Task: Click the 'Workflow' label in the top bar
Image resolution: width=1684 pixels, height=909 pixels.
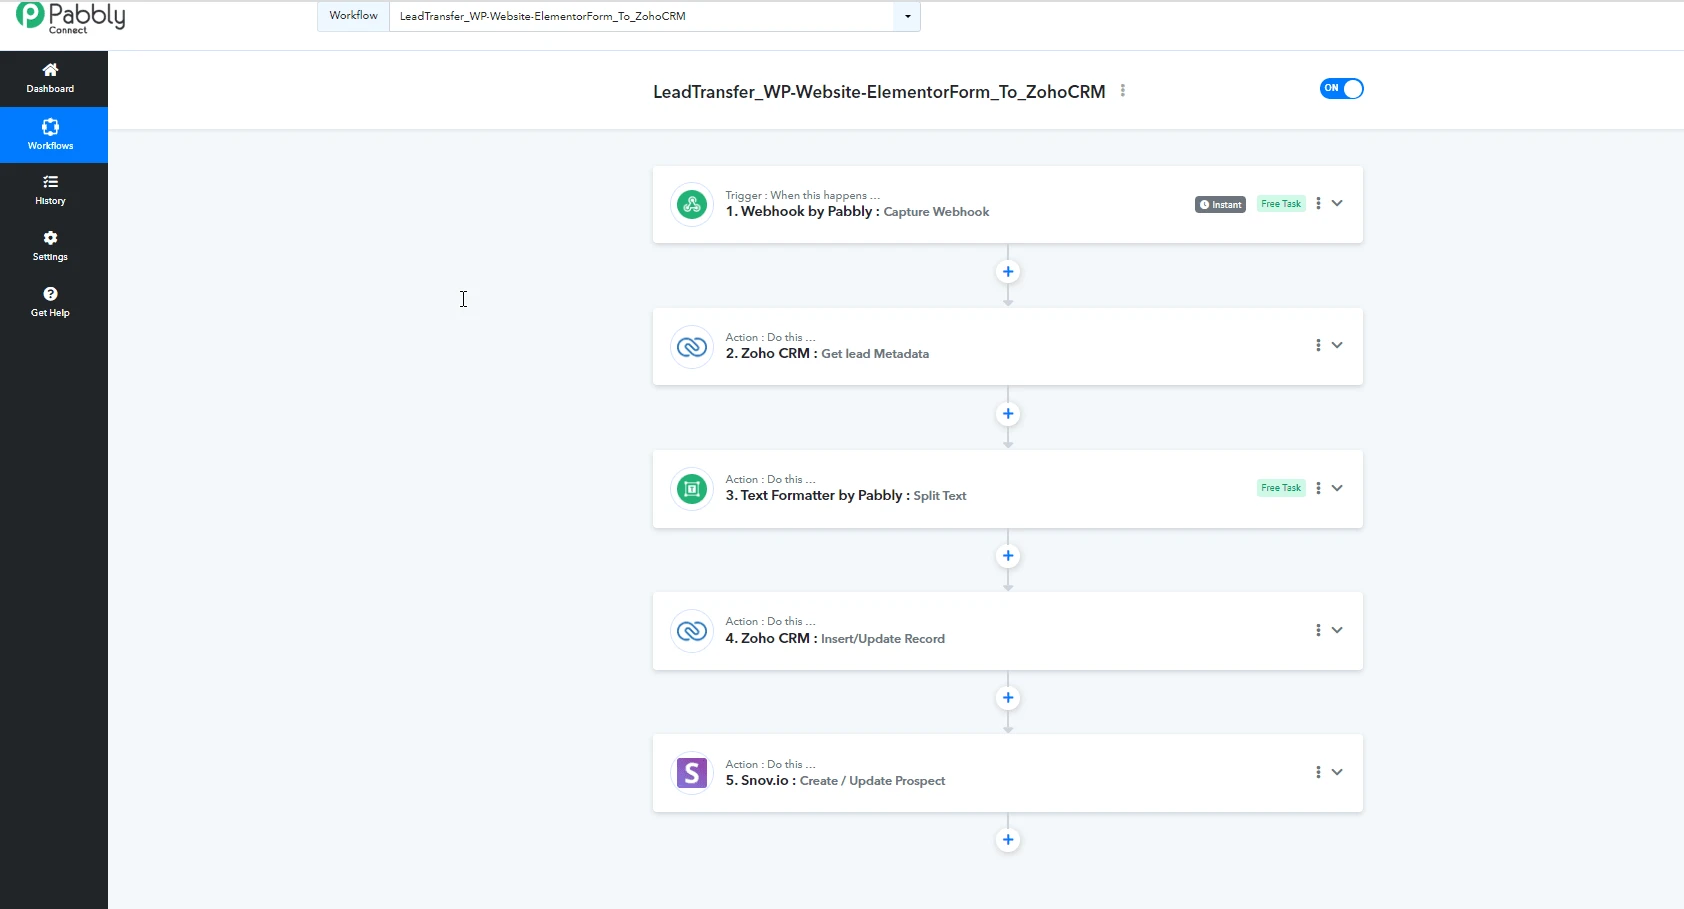Action: (354, 16)
